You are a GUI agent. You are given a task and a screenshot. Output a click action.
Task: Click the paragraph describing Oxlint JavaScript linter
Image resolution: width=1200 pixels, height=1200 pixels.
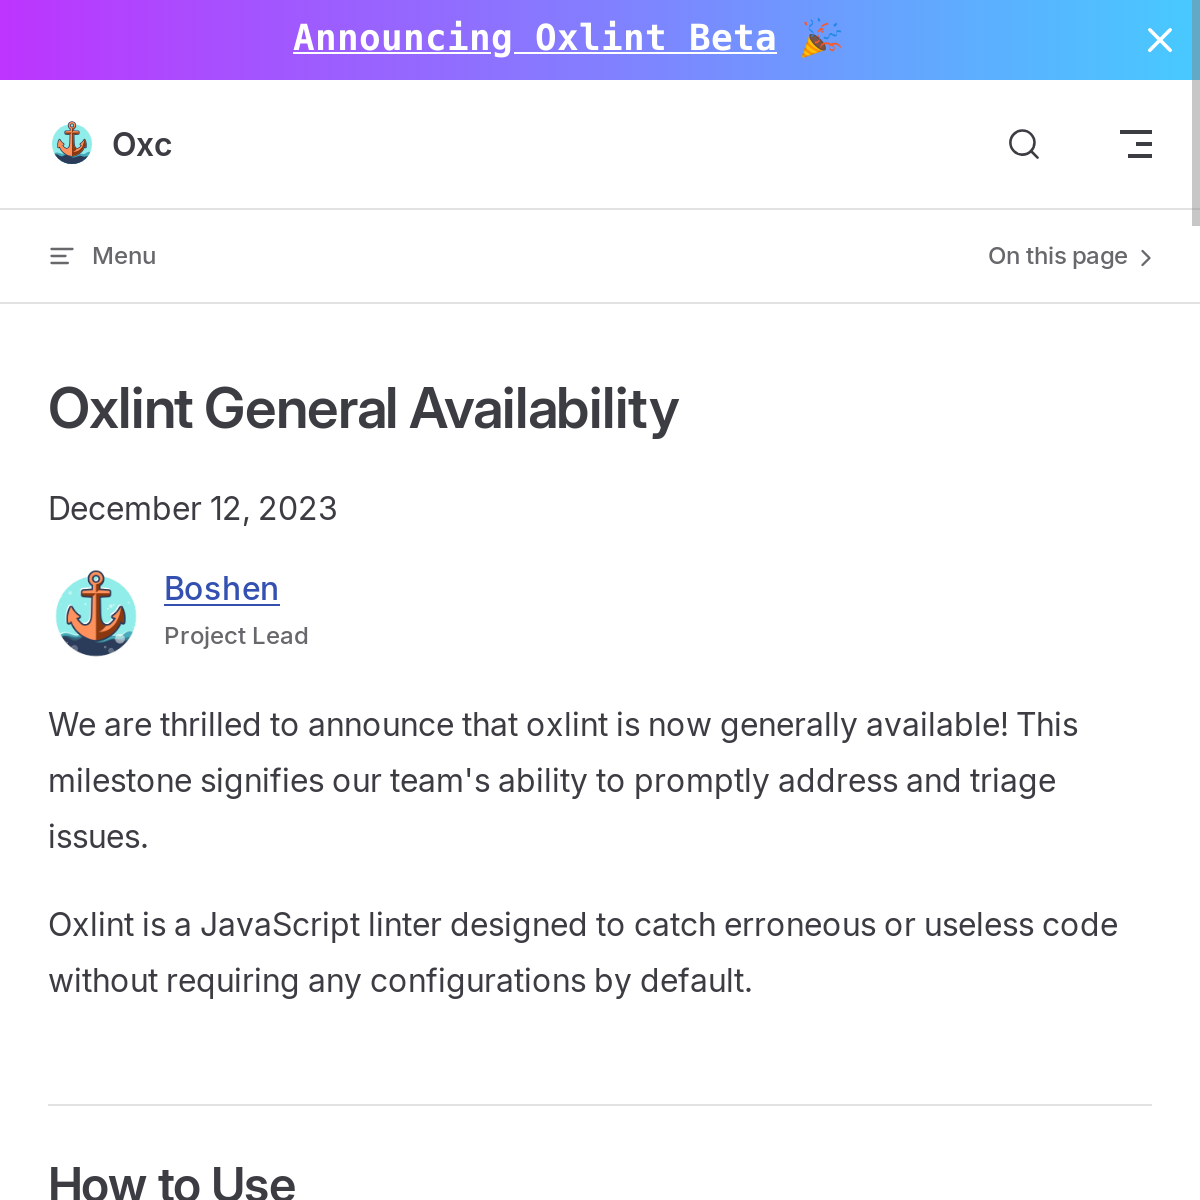[x=583, y=953]
